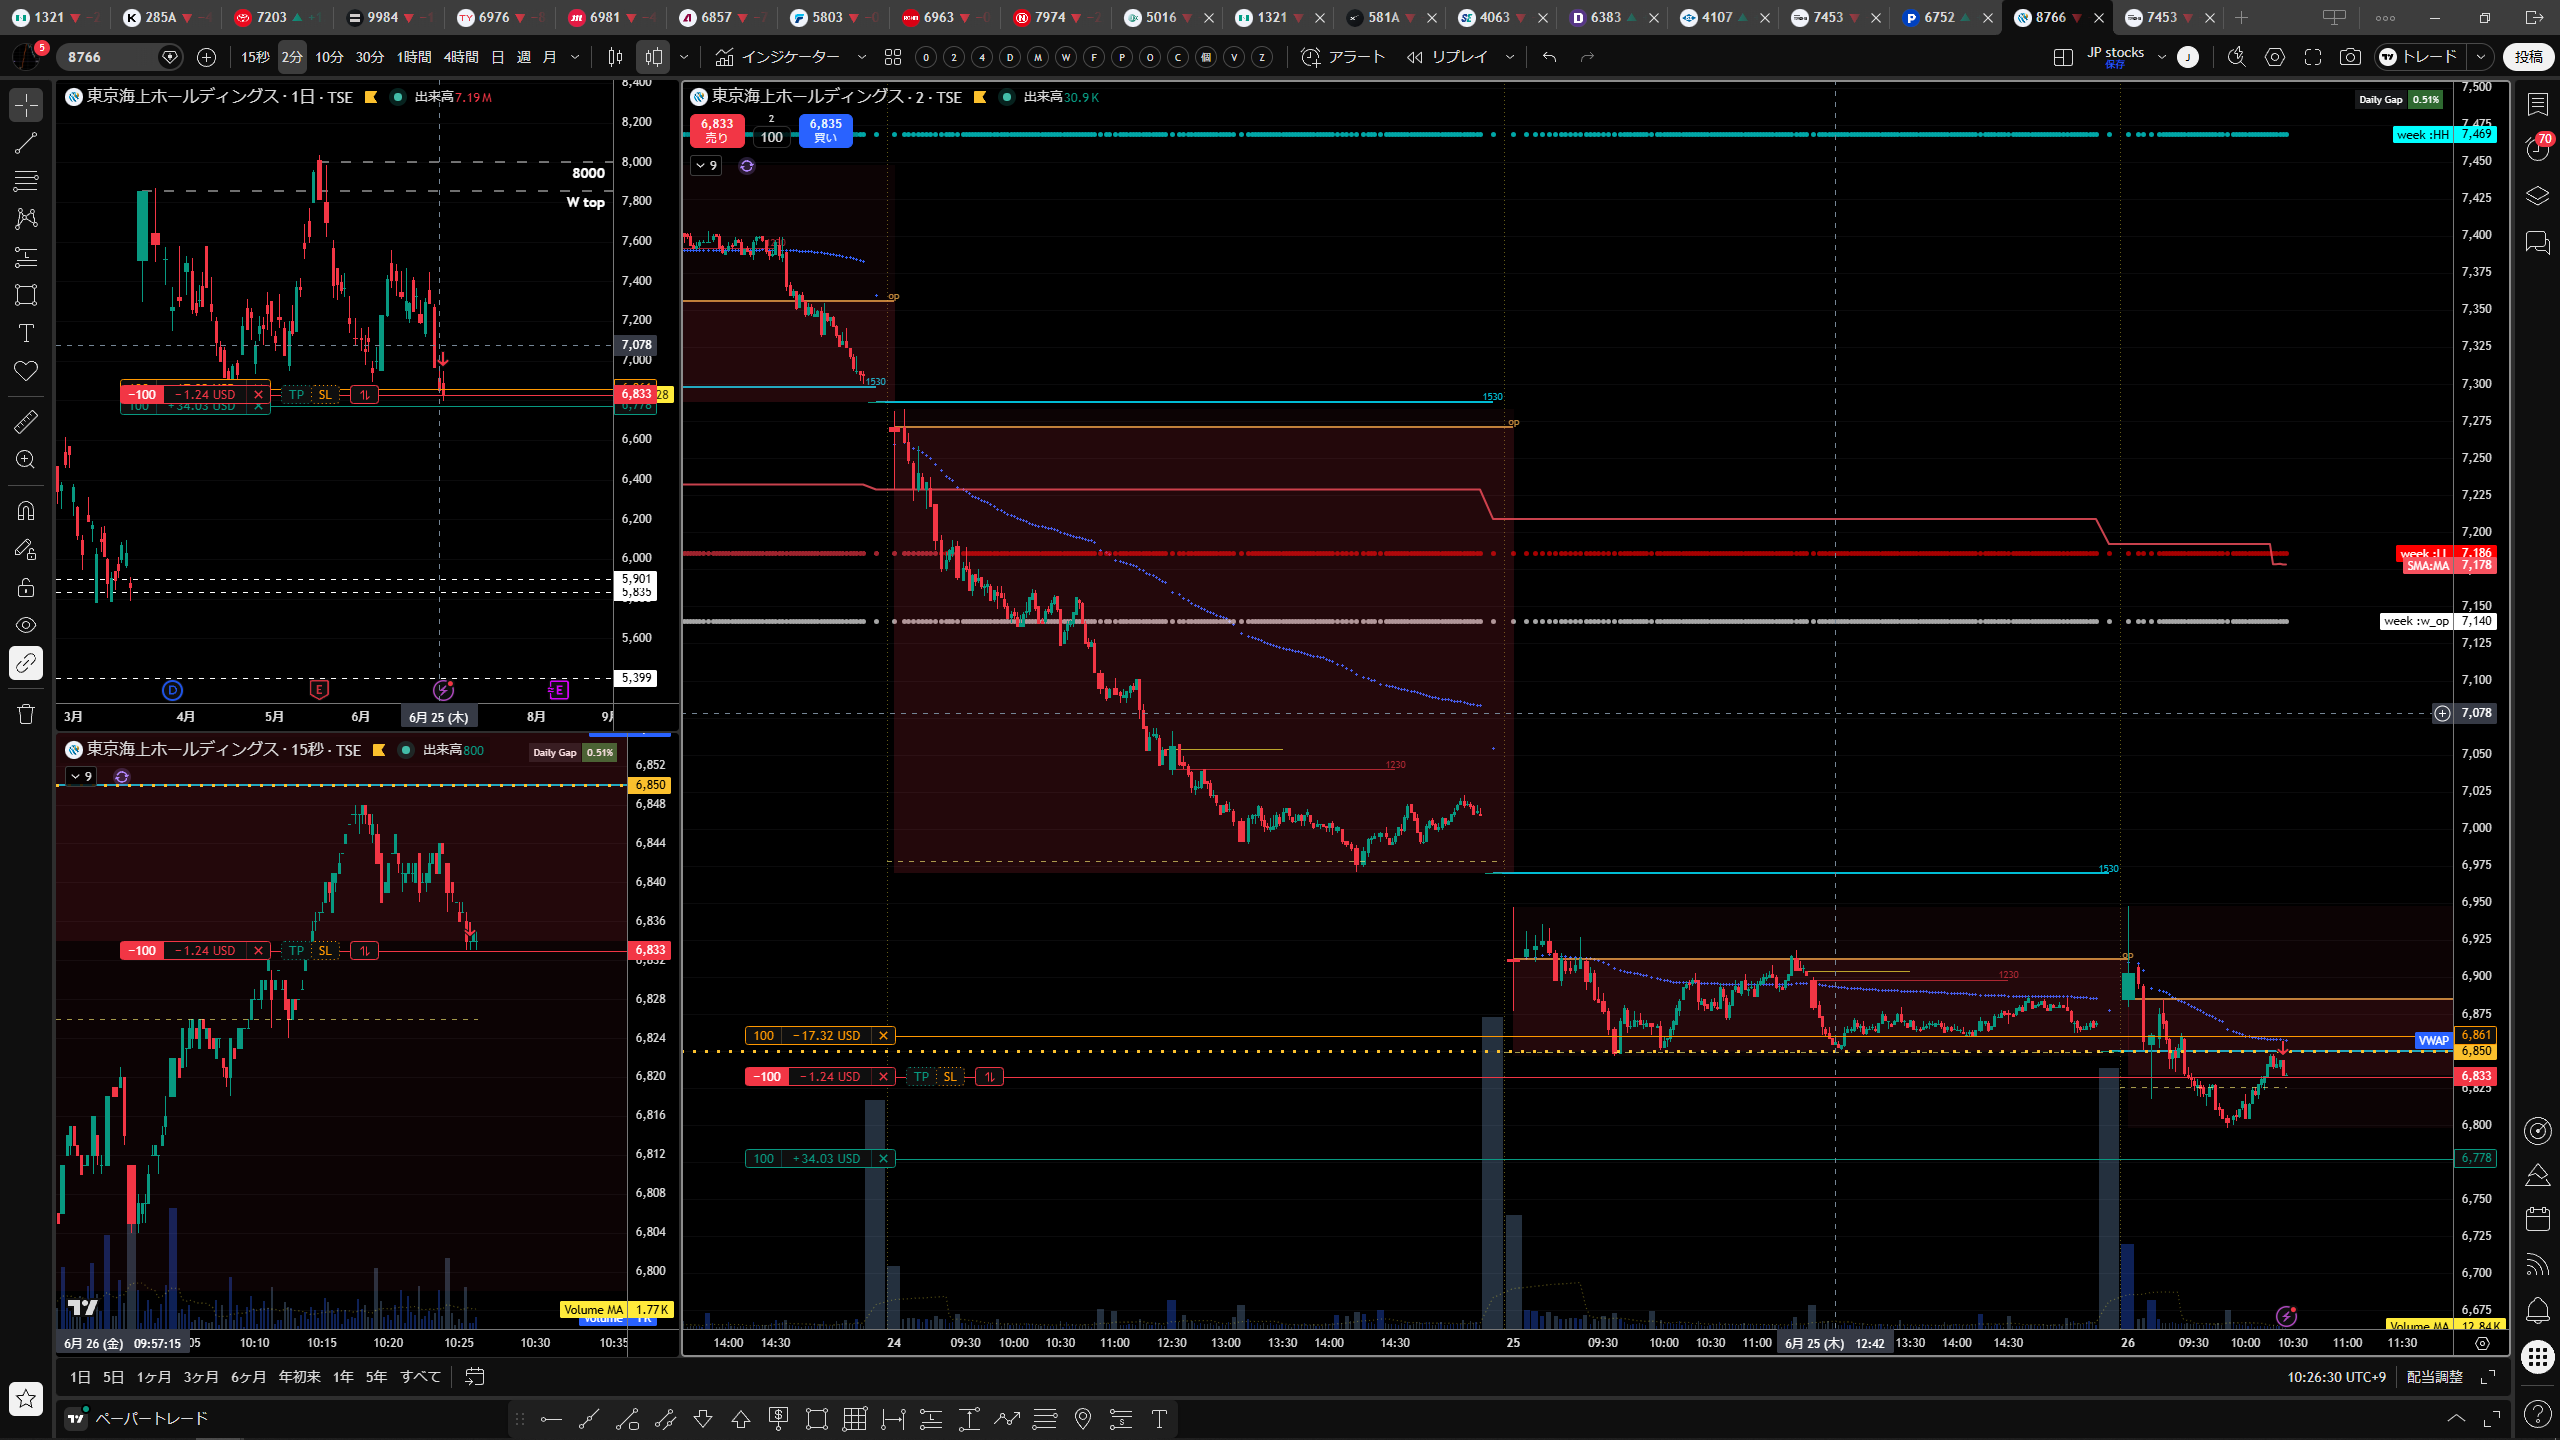Open the JP stocks layout dropdown arrow

2161,57
